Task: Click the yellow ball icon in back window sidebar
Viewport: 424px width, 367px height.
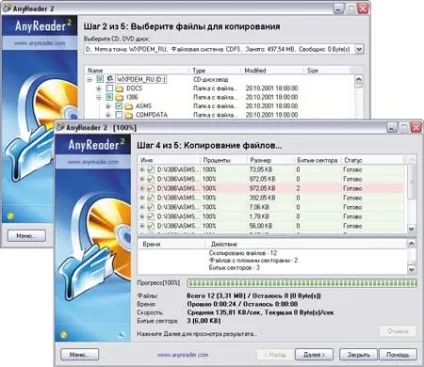Action: [11, 216]
